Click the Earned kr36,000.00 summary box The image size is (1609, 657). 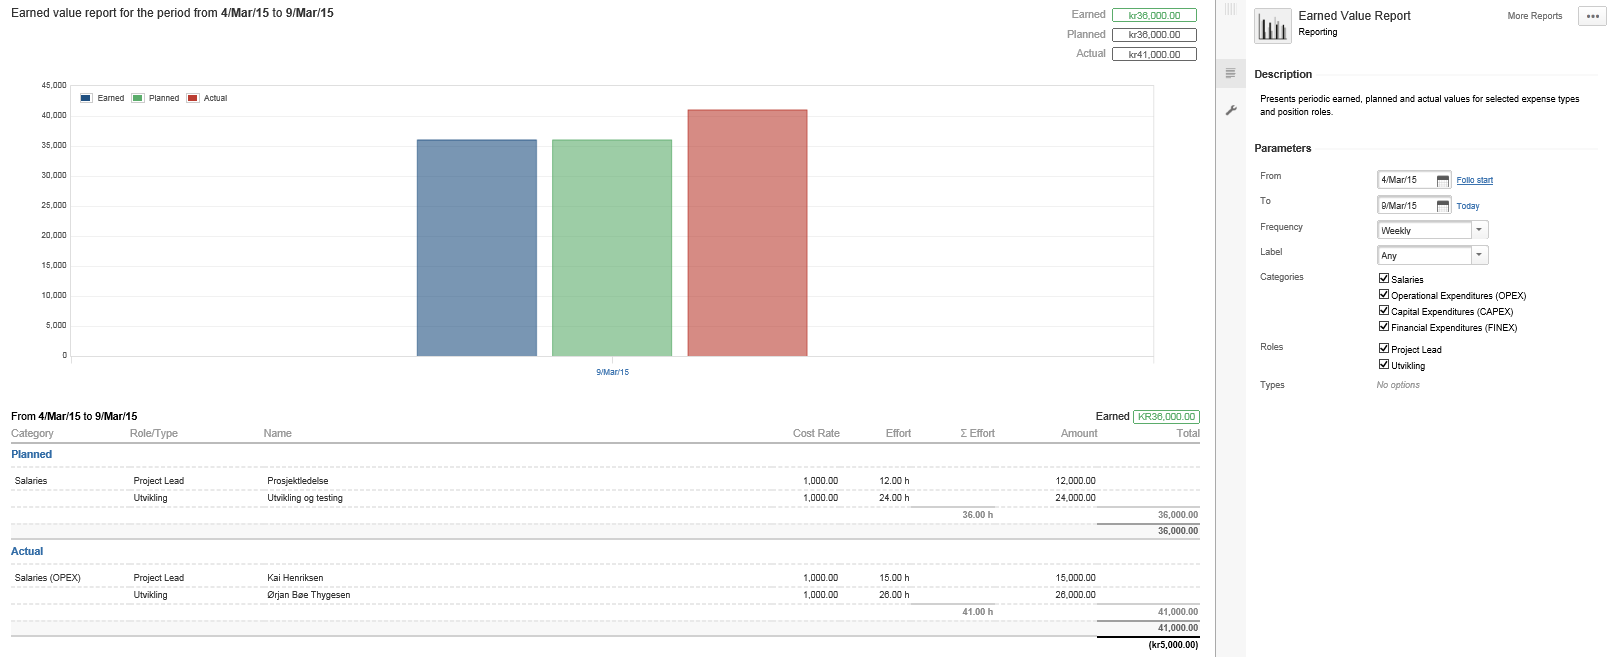click(x=1154, y=15)
